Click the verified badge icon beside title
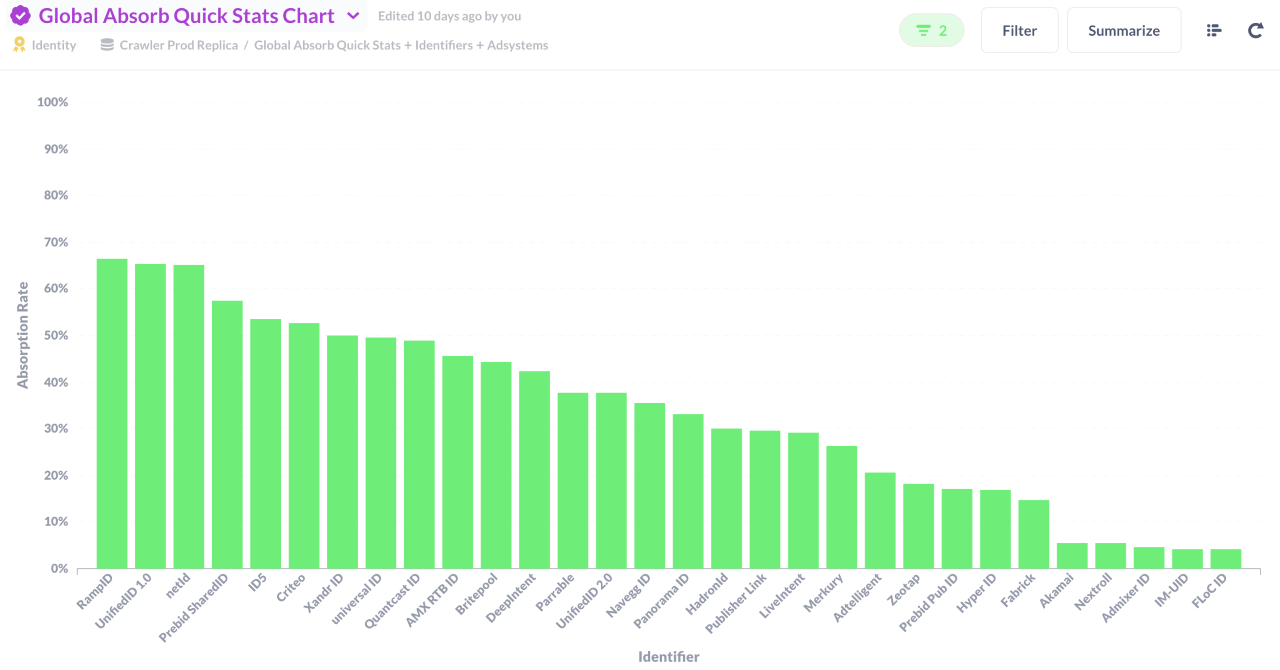 click(20, 16)
